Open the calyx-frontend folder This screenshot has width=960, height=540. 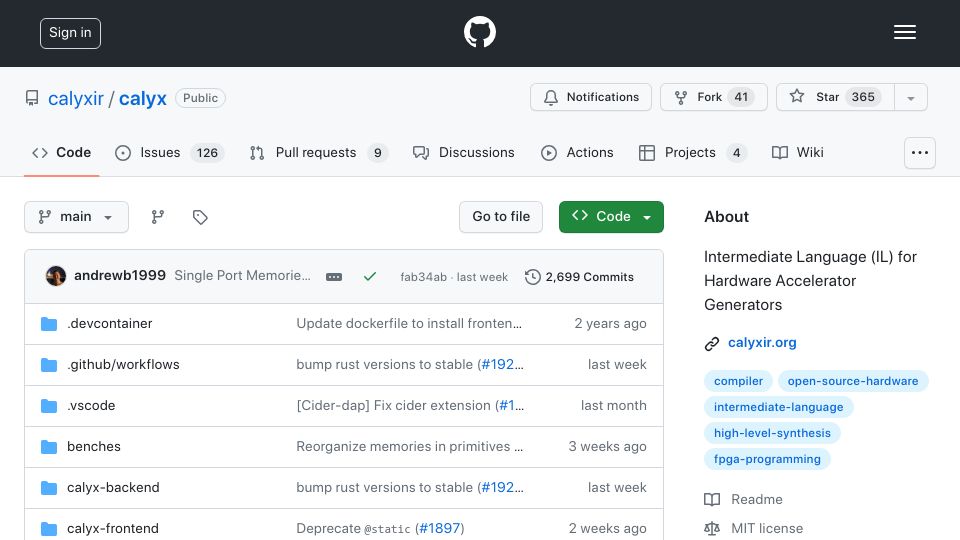pyautogui.click(x=113, y=528)
